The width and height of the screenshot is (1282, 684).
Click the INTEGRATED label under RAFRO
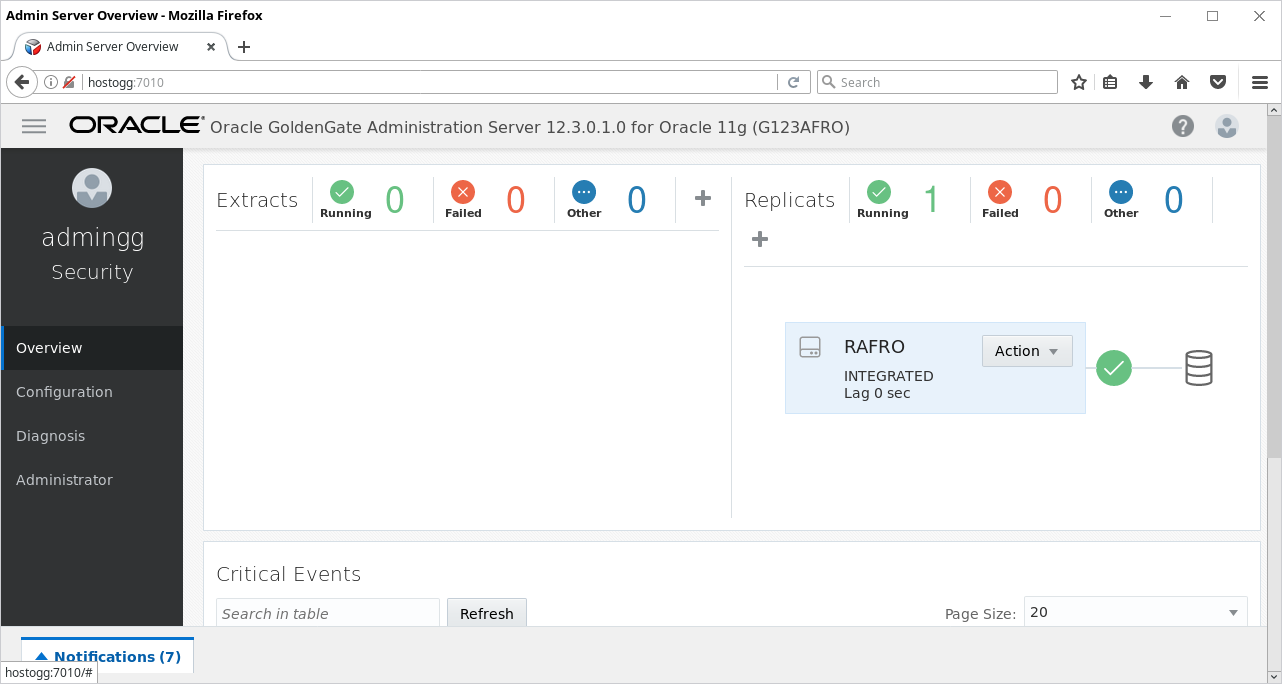point(889,376)
